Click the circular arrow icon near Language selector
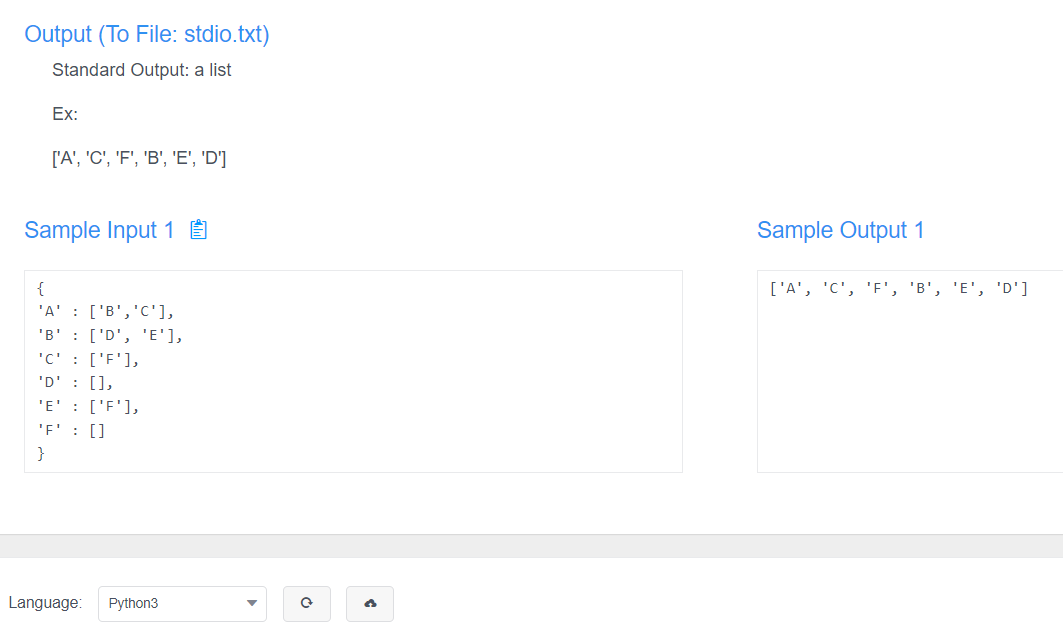 coord(306,603)
